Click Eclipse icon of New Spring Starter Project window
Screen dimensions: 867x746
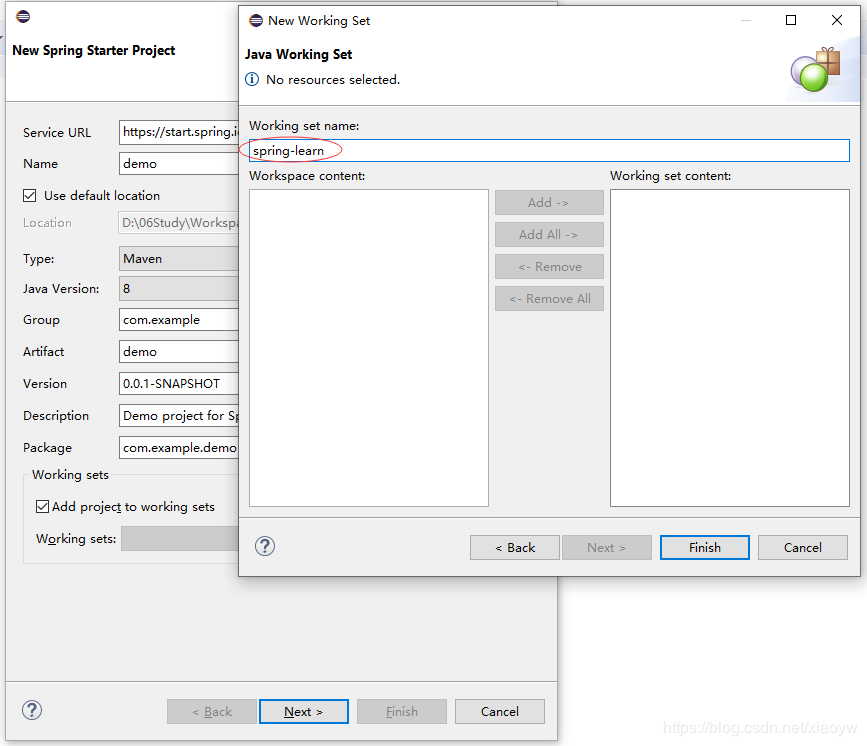pos(23,16)
